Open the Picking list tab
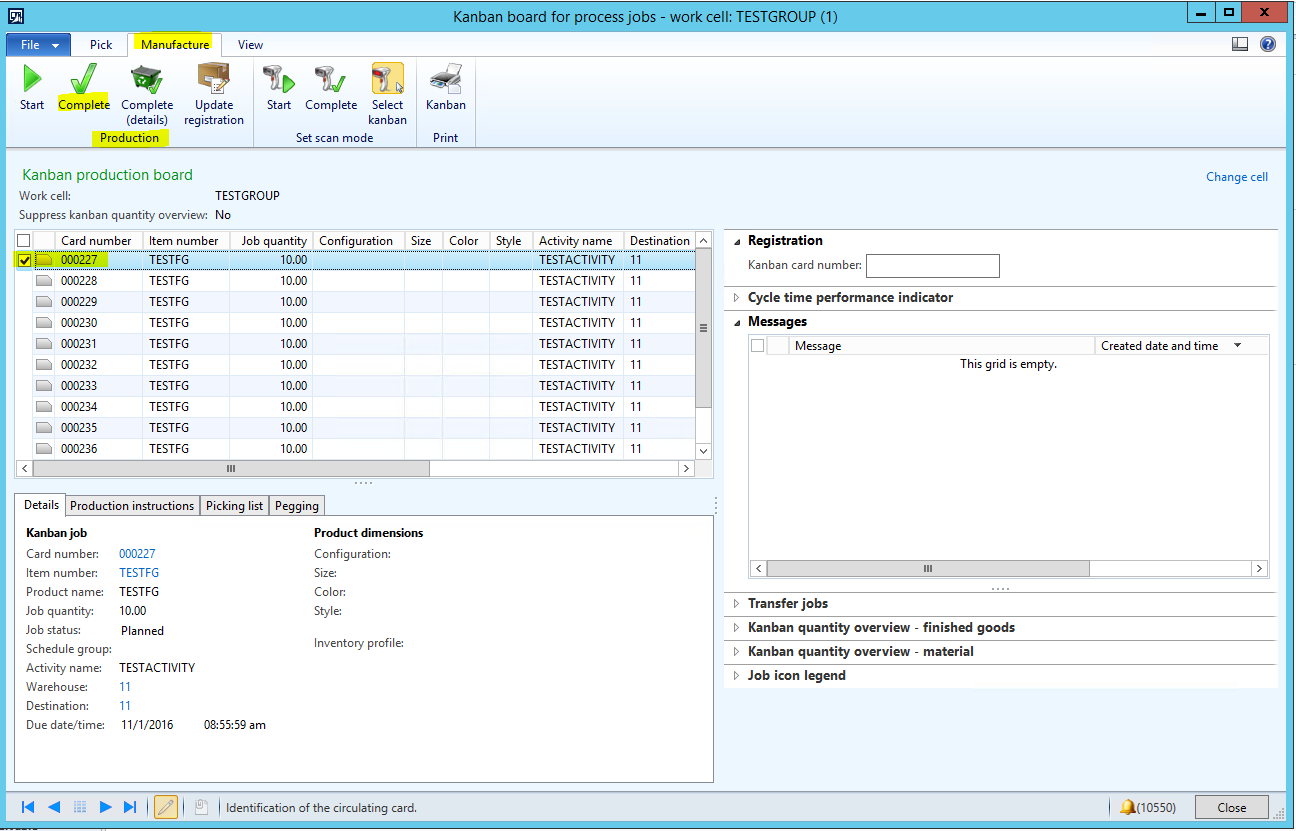Screen dimensions: 1296x831 [x=234, y=506]
